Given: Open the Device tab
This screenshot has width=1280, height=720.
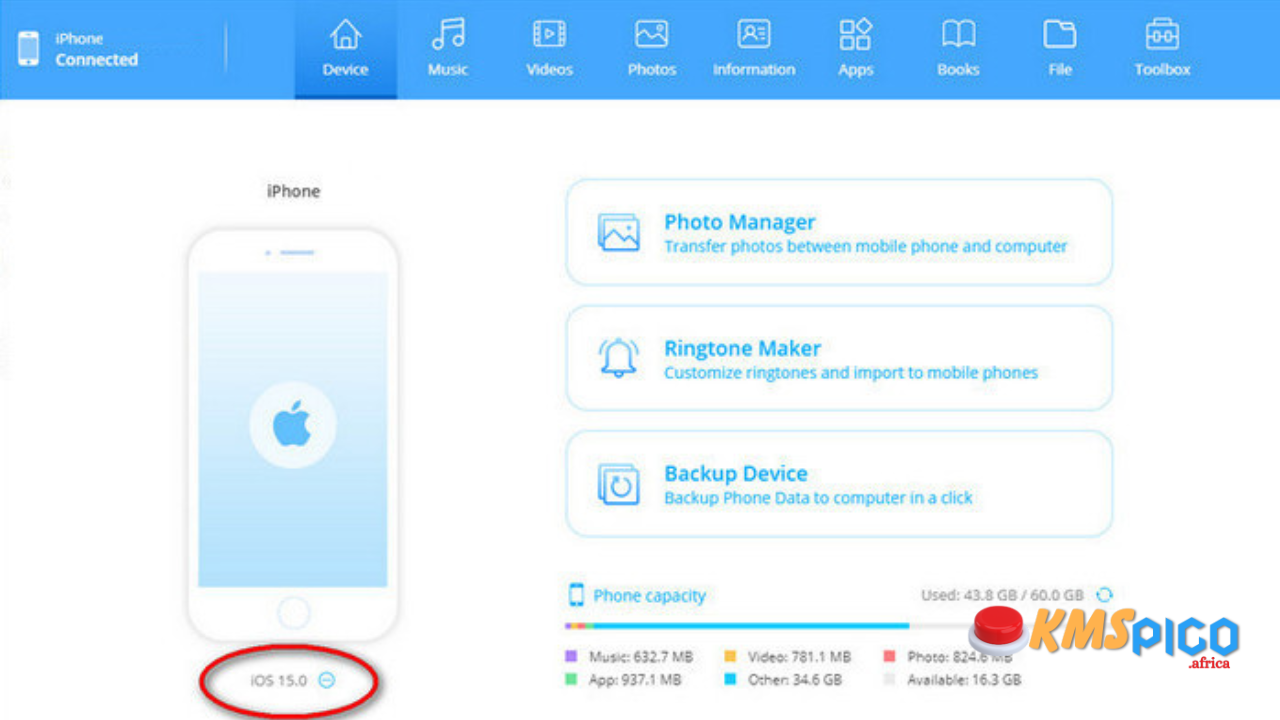Looking at the screenshot, I should pyautogui.click(x=345, y=49).
